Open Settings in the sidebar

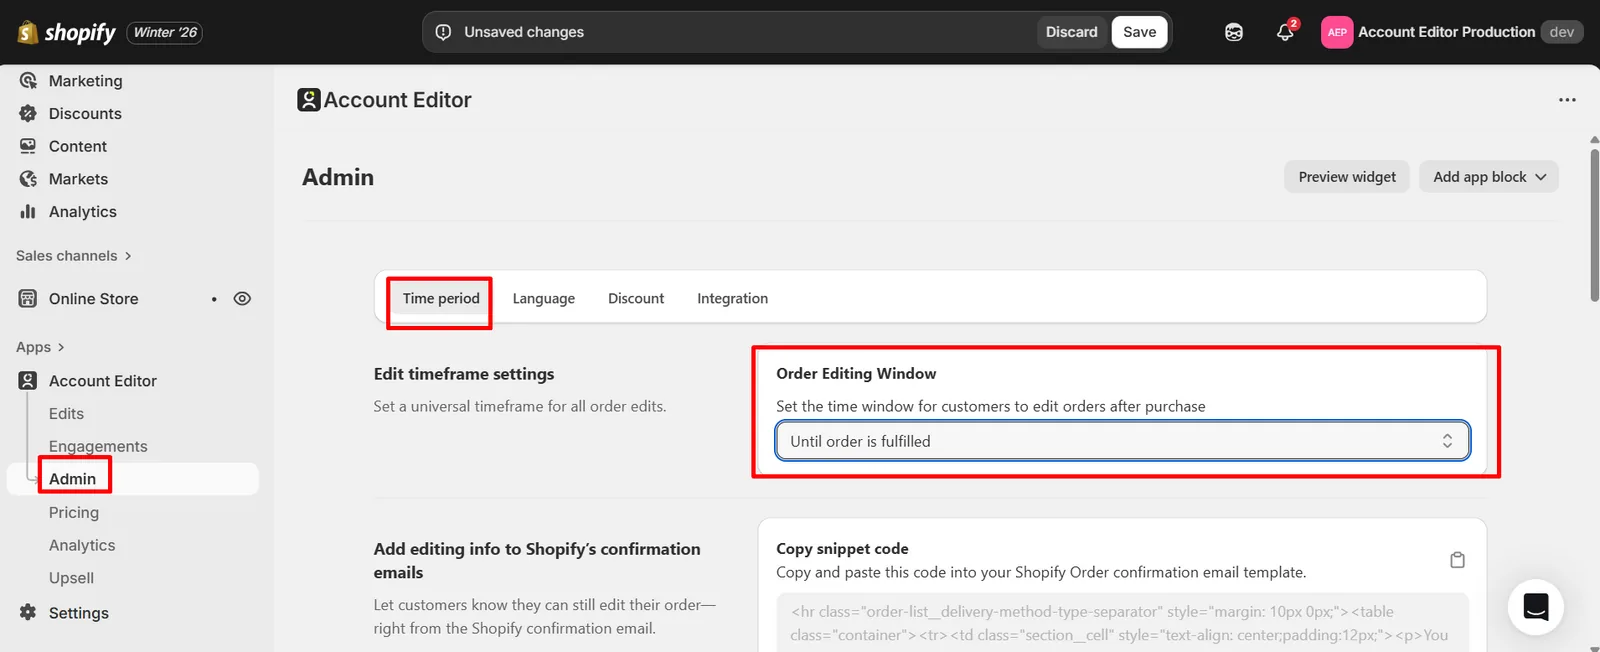tap(79, 613)
